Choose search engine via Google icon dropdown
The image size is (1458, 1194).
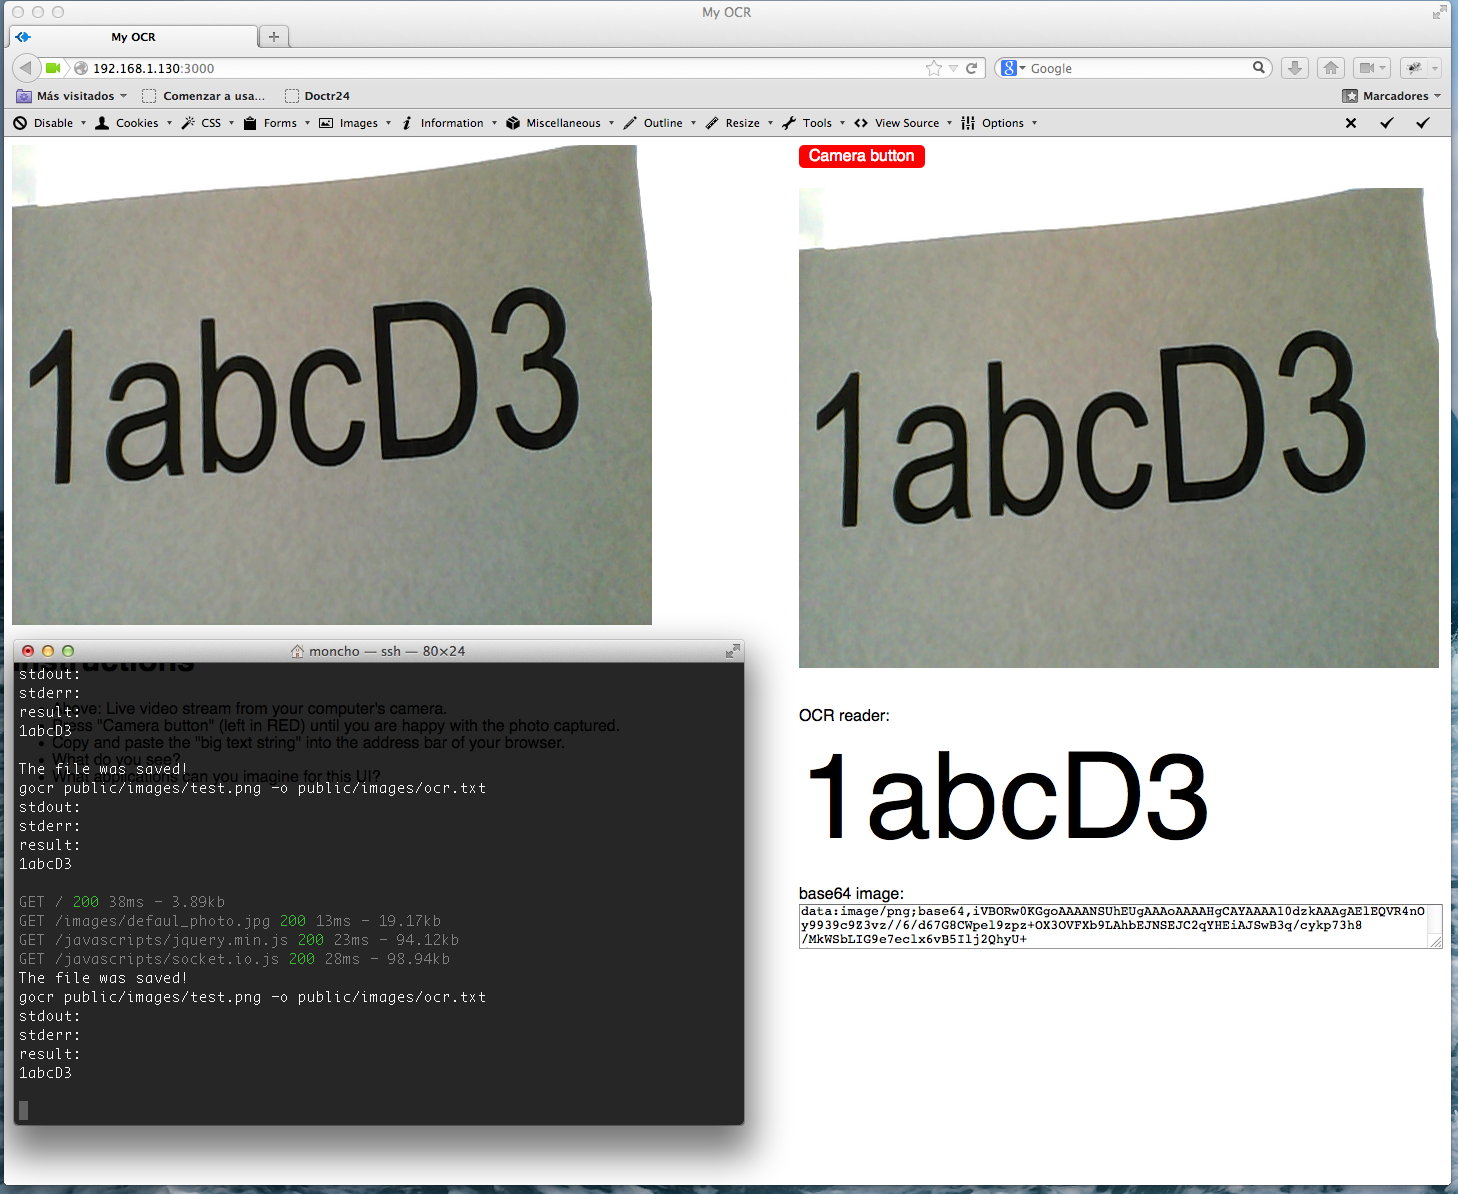click(x=1014, y=68)
